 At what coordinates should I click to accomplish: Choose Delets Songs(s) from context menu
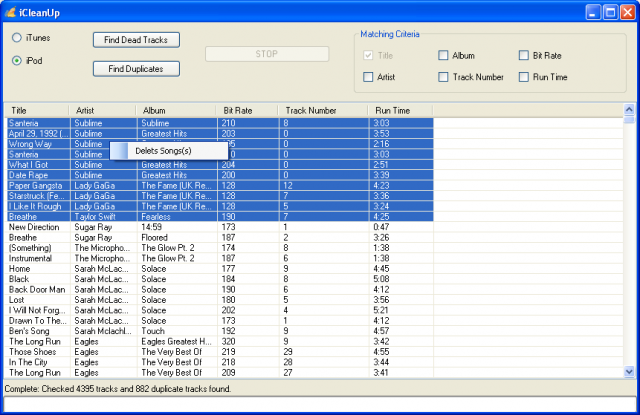point(169,151)
